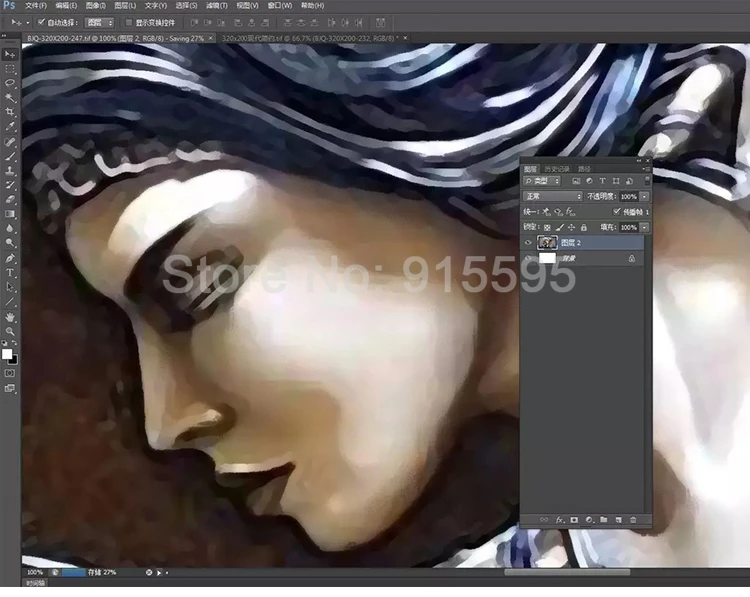Select the Magic Wand tool
The height and width of the screenshot is (597, 750).
[10, 98]
